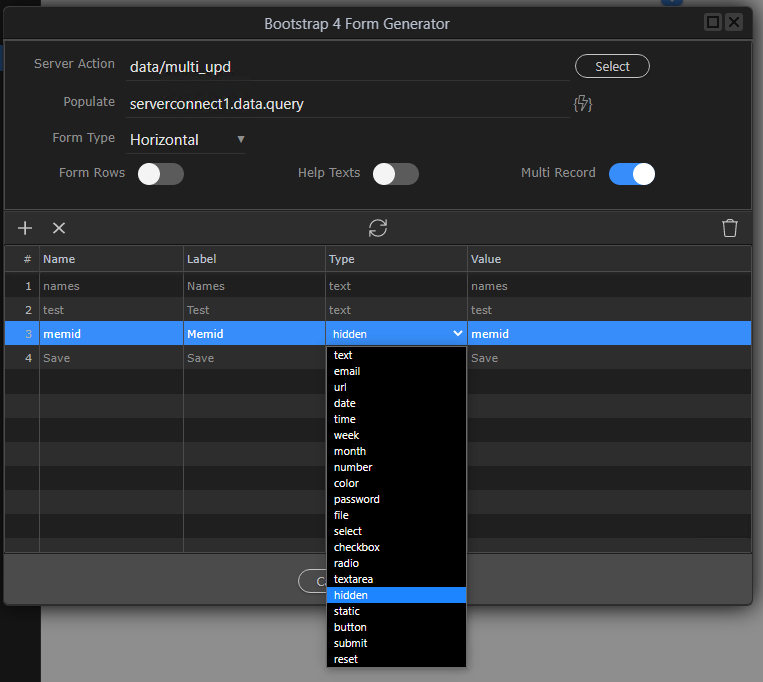This screenshot has width=763, height=682.
Task: Click the Select button for Server Action
Action: (612, 67)
